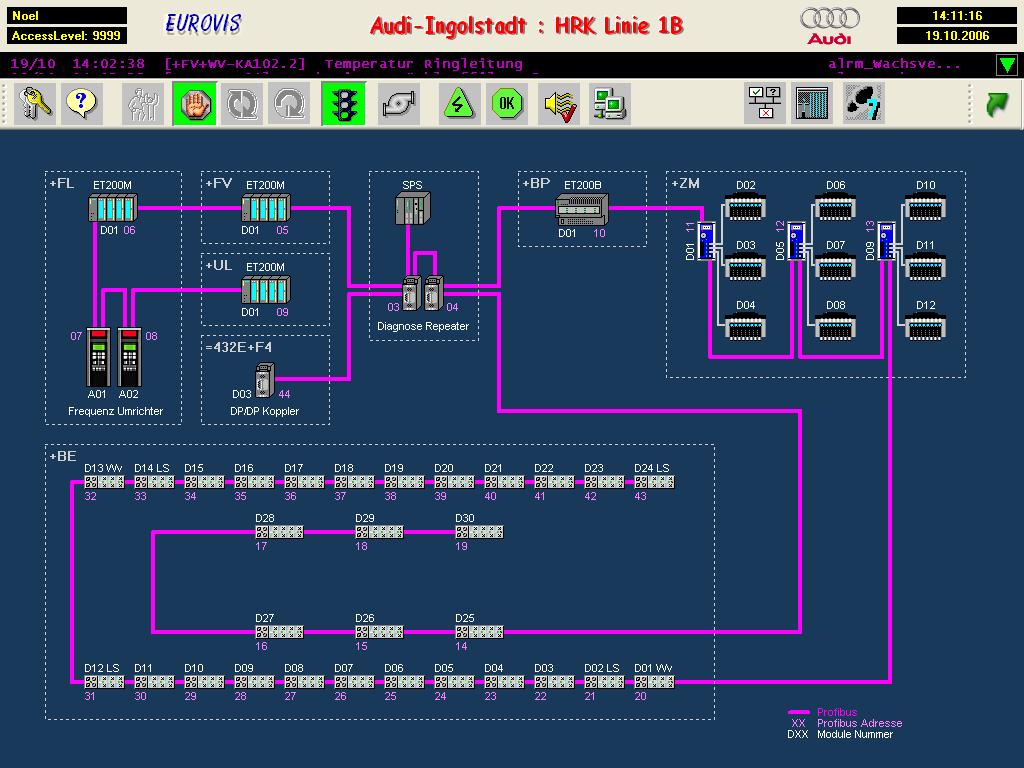Click the SPS controller icon

tap(413, 209)
